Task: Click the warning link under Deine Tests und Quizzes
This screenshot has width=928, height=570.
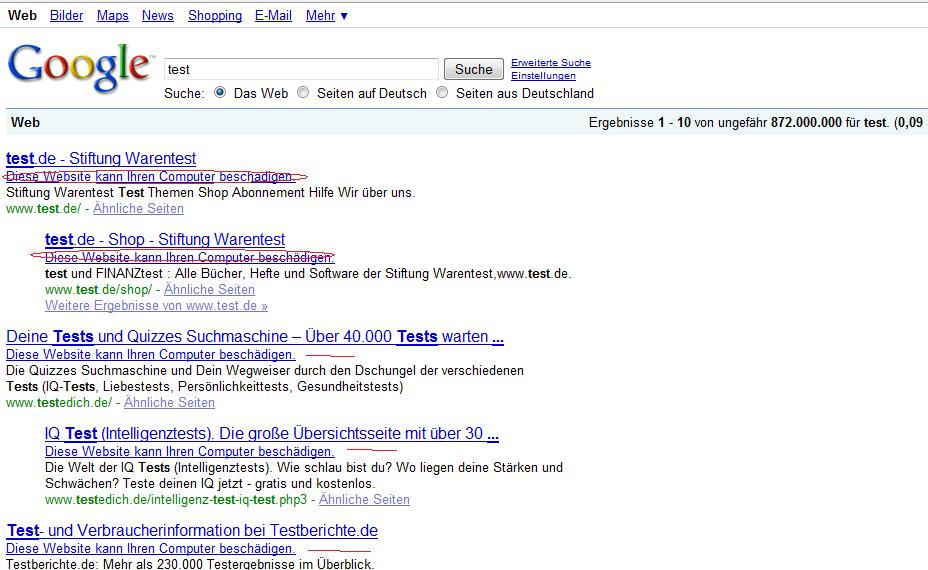Action: (150, 355)
